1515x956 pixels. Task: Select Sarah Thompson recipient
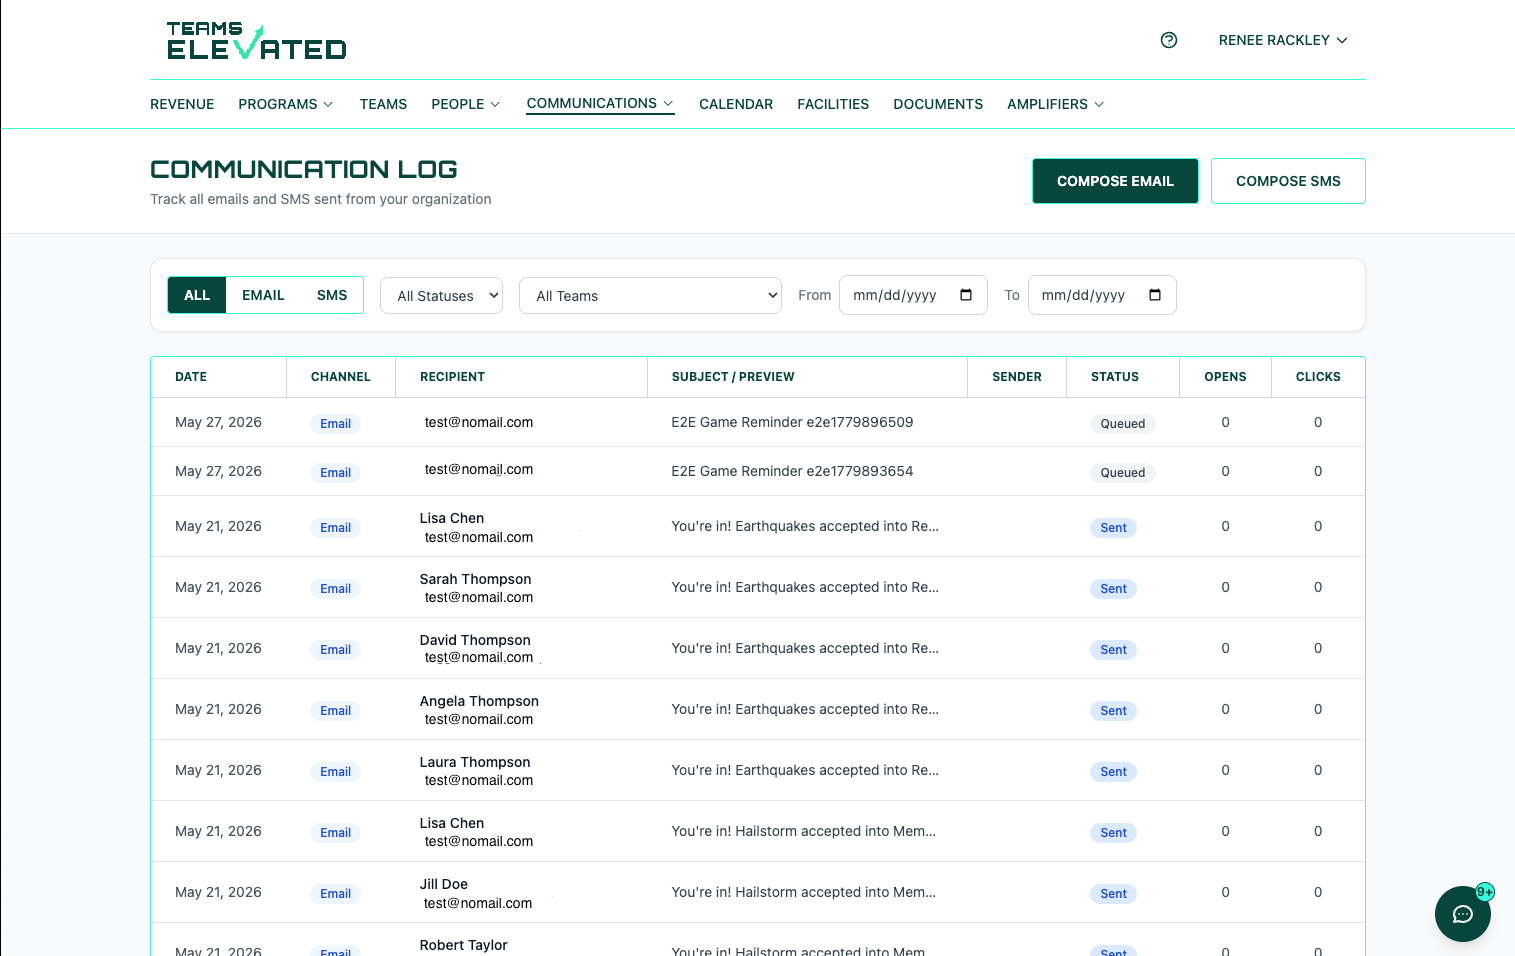click(x=475, y=579)
